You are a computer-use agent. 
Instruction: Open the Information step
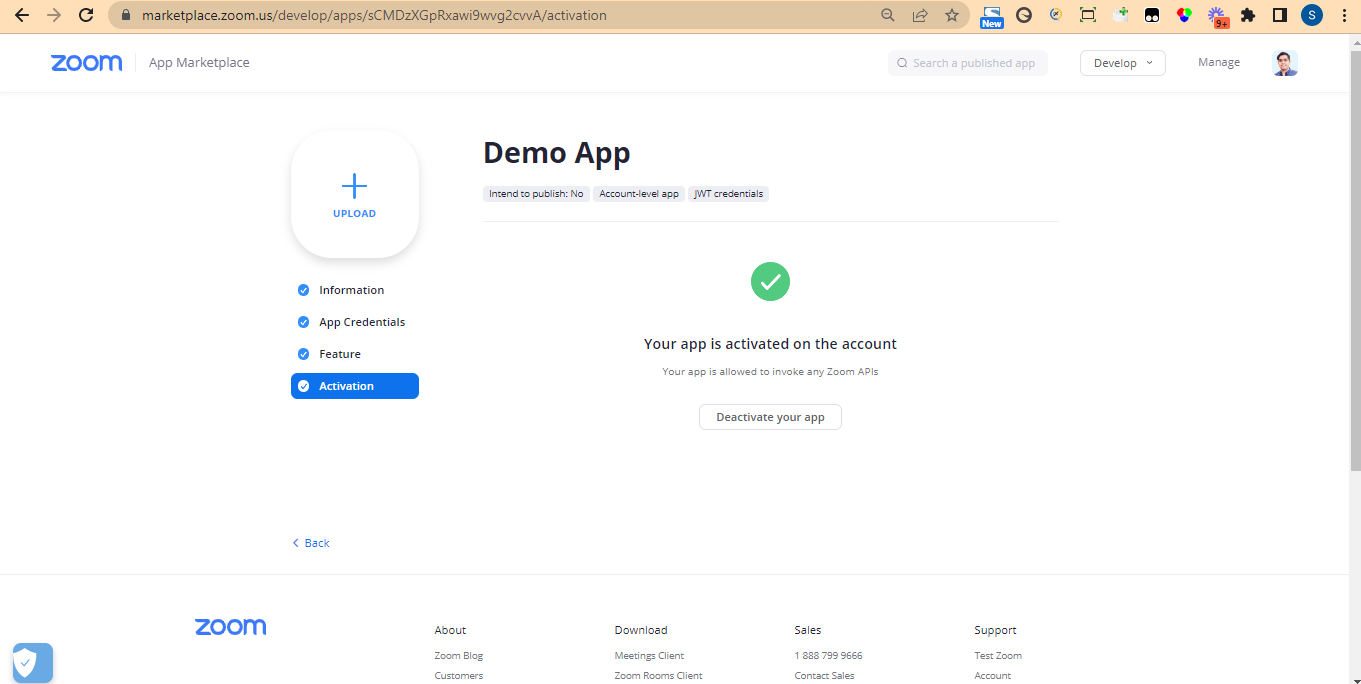coord(351,290)
